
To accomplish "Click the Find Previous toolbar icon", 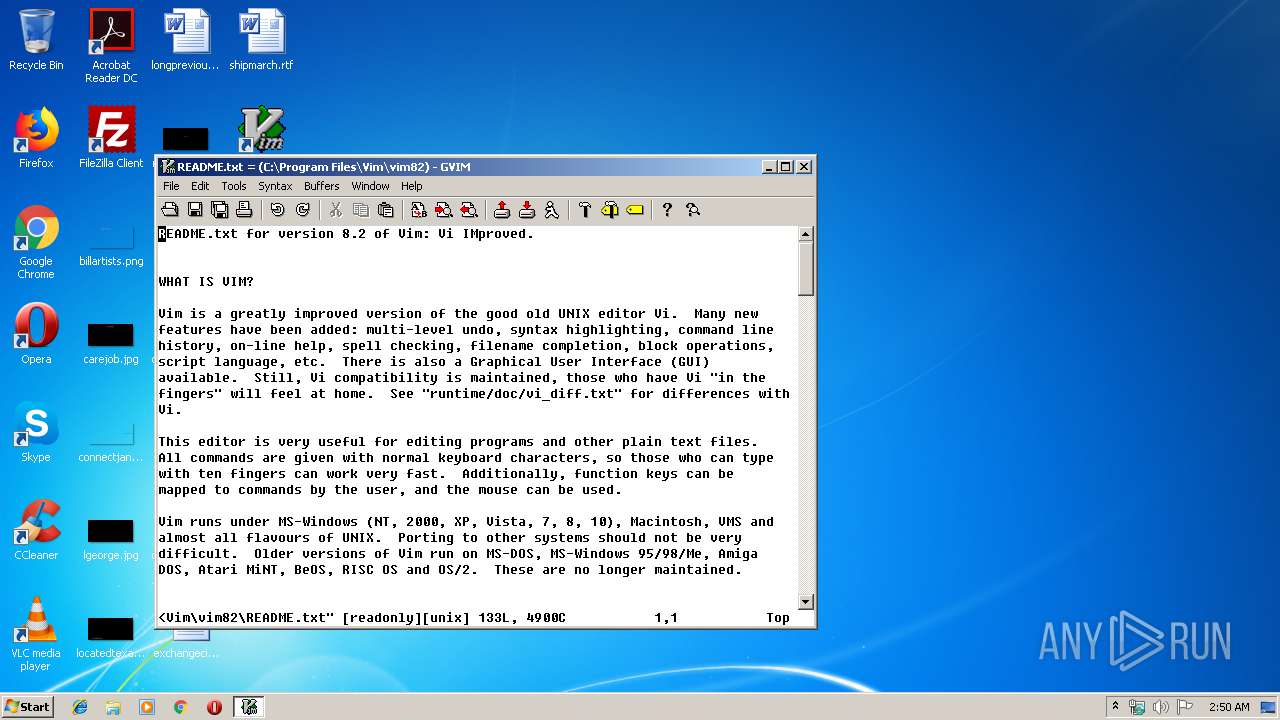I will pos(468,210).
